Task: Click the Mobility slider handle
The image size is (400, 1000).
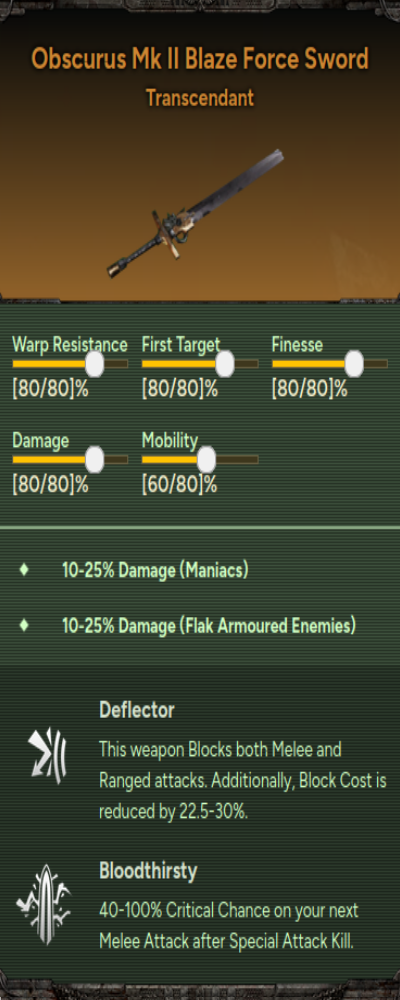Action: (206, 459)
